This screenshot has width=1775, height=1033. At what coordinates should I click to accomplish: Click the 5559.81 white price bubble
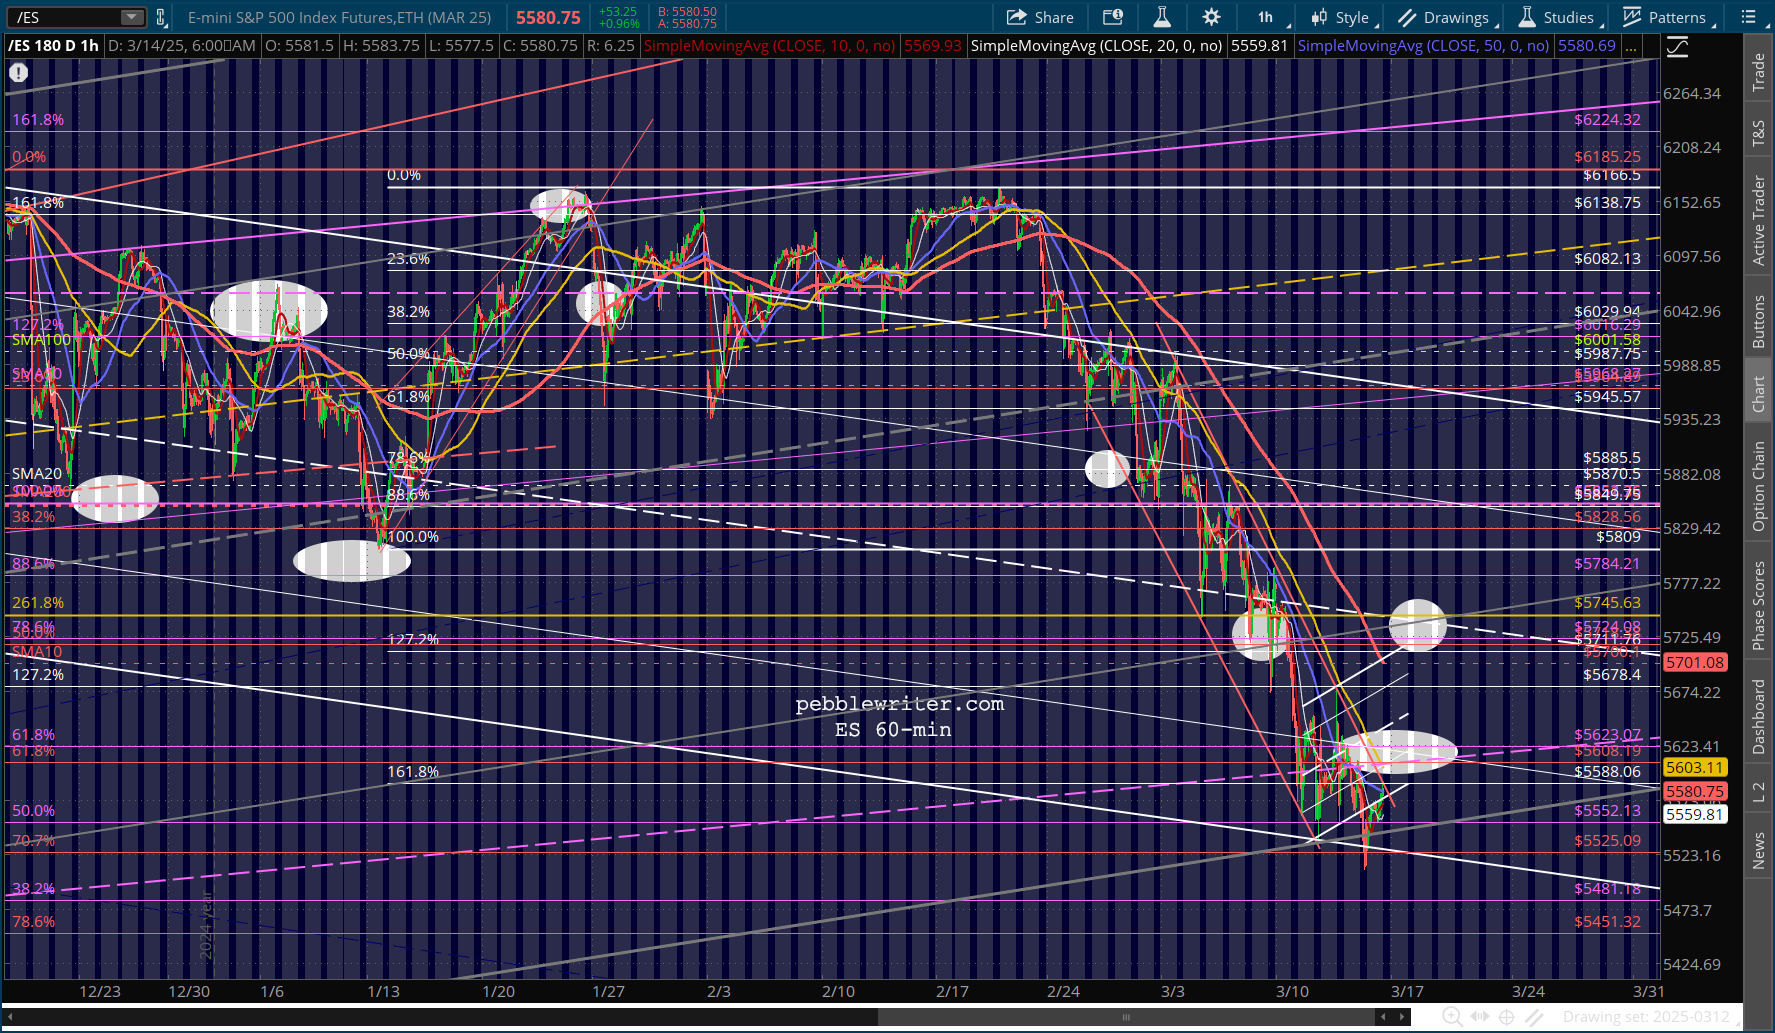coord(1695,814)
